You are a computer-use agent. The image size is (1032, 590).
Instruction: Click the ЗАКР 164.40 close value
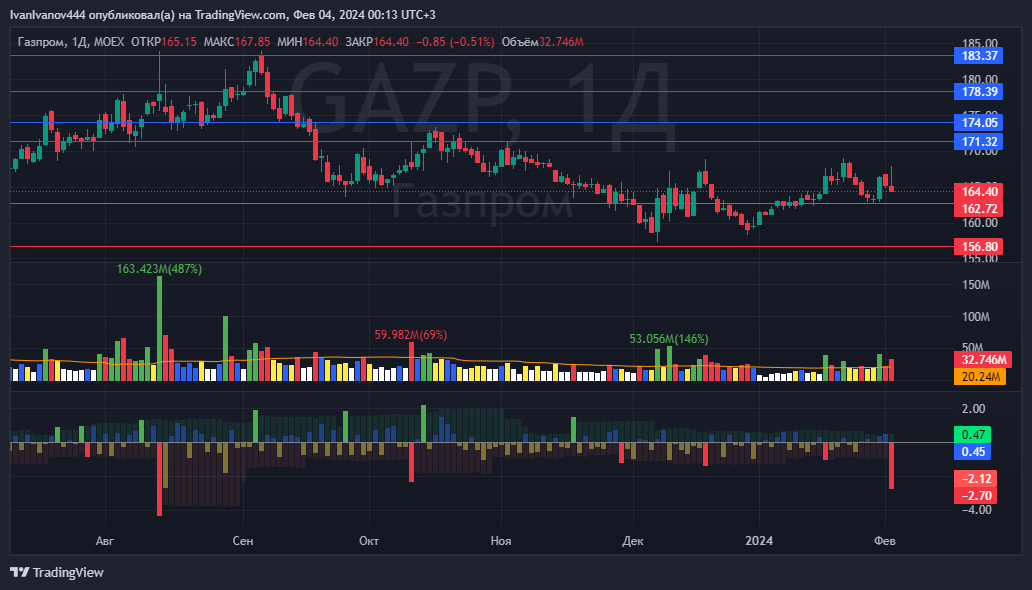click(377, 41)
